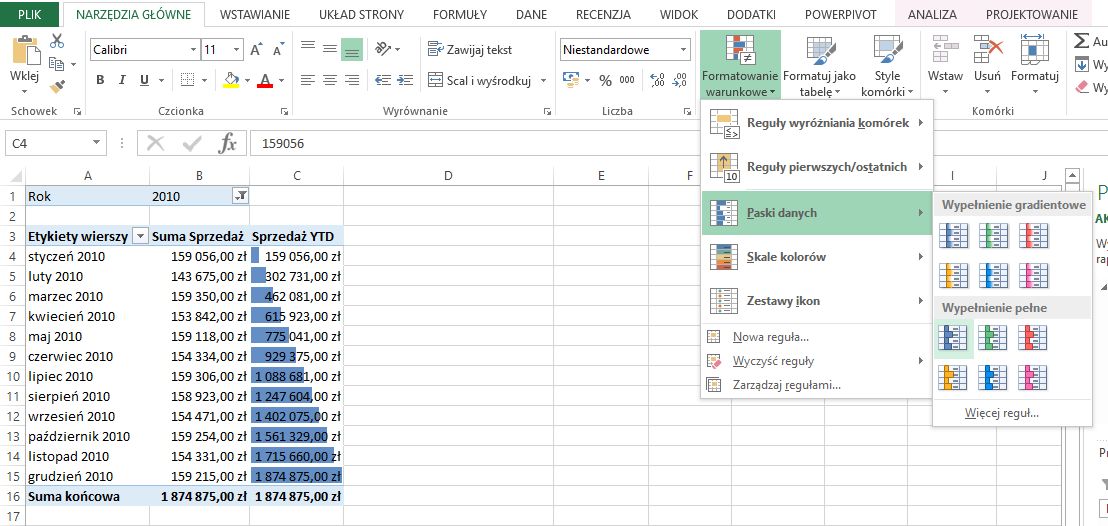Viewport: 1108px width, 526px height.
Task: Switch to the FORMUŁY ribbon tab
Action: (460, 15)
